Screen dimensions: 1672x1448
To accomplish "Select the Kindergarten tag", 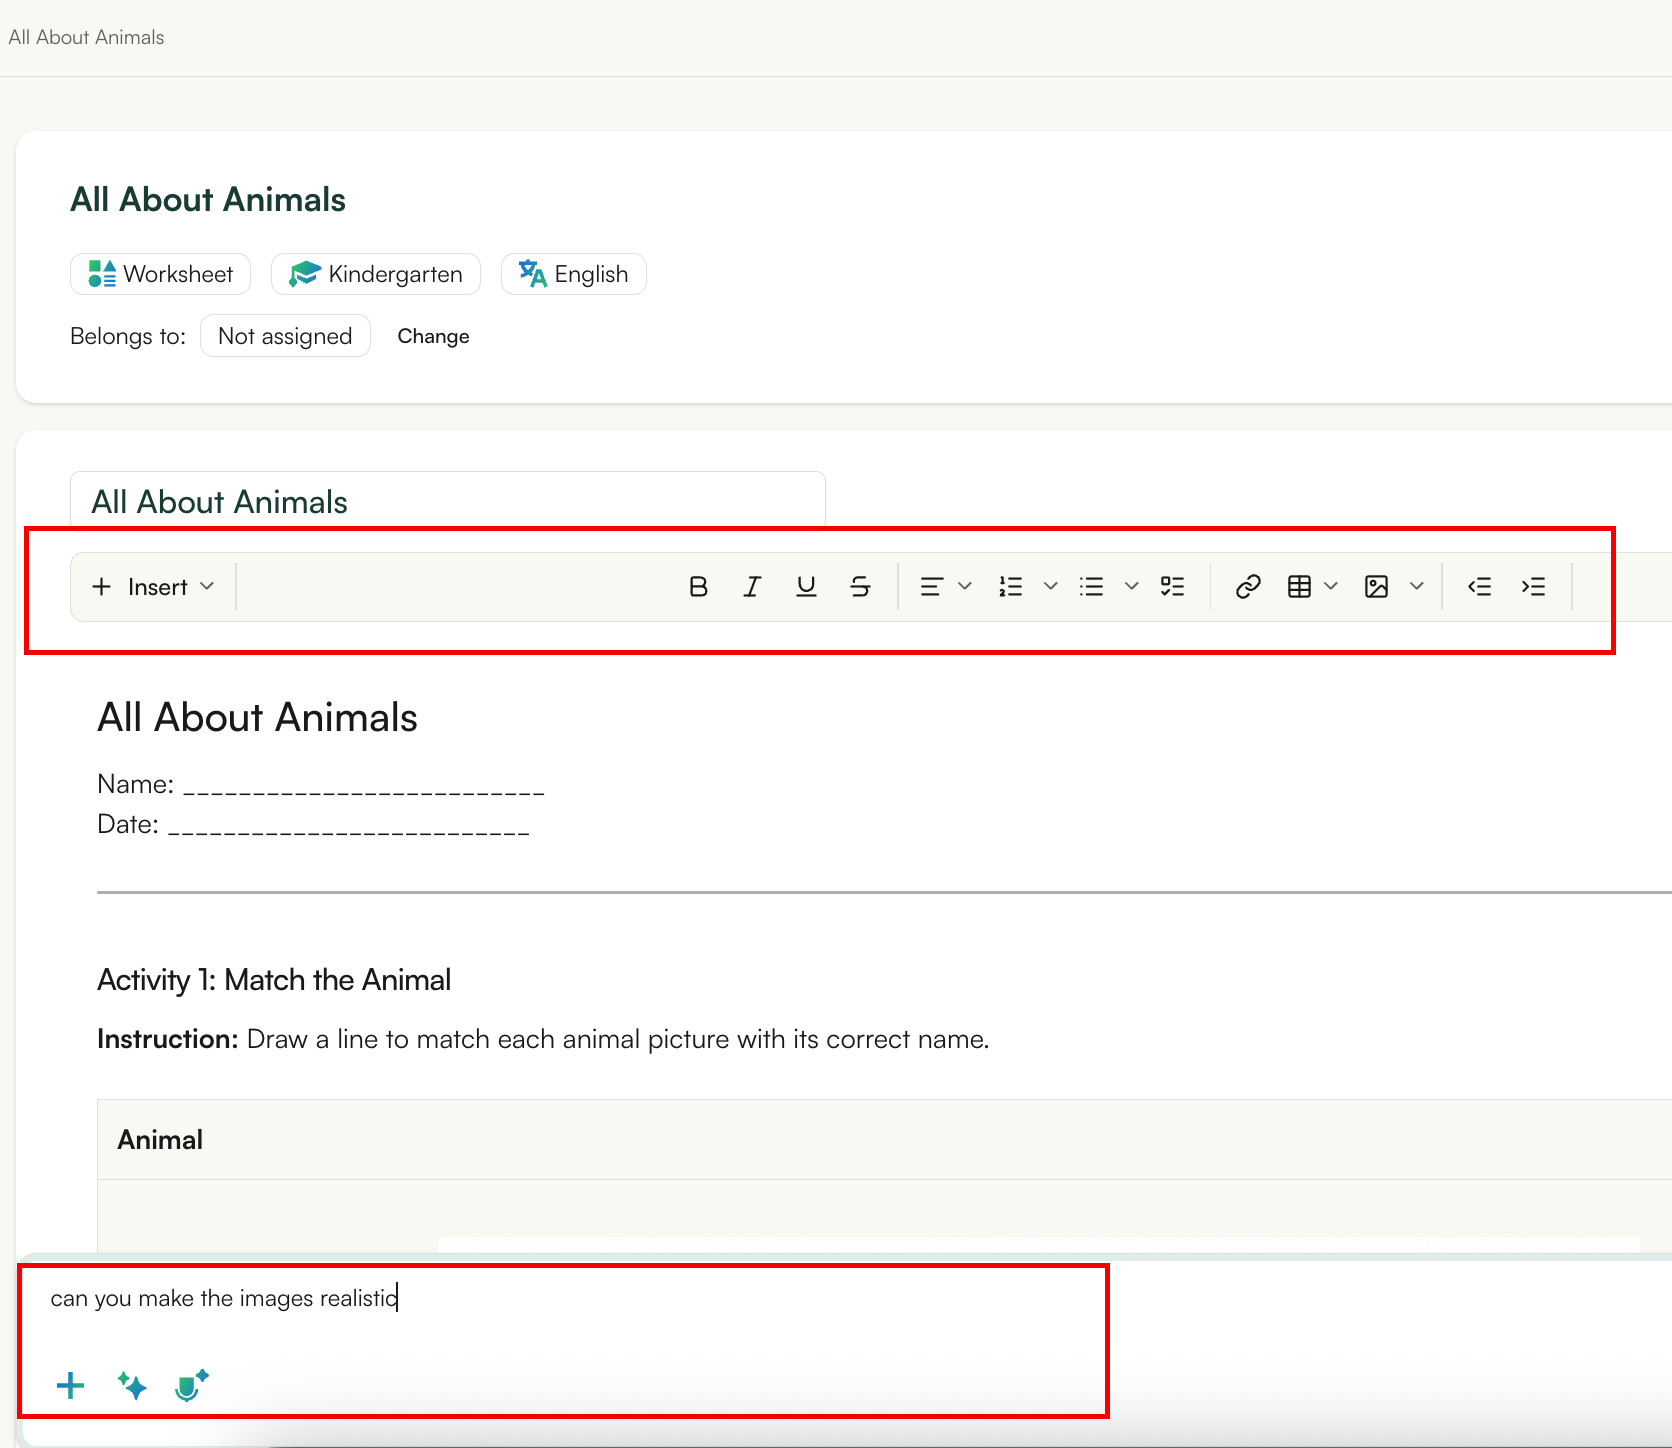I will point(375,273).
